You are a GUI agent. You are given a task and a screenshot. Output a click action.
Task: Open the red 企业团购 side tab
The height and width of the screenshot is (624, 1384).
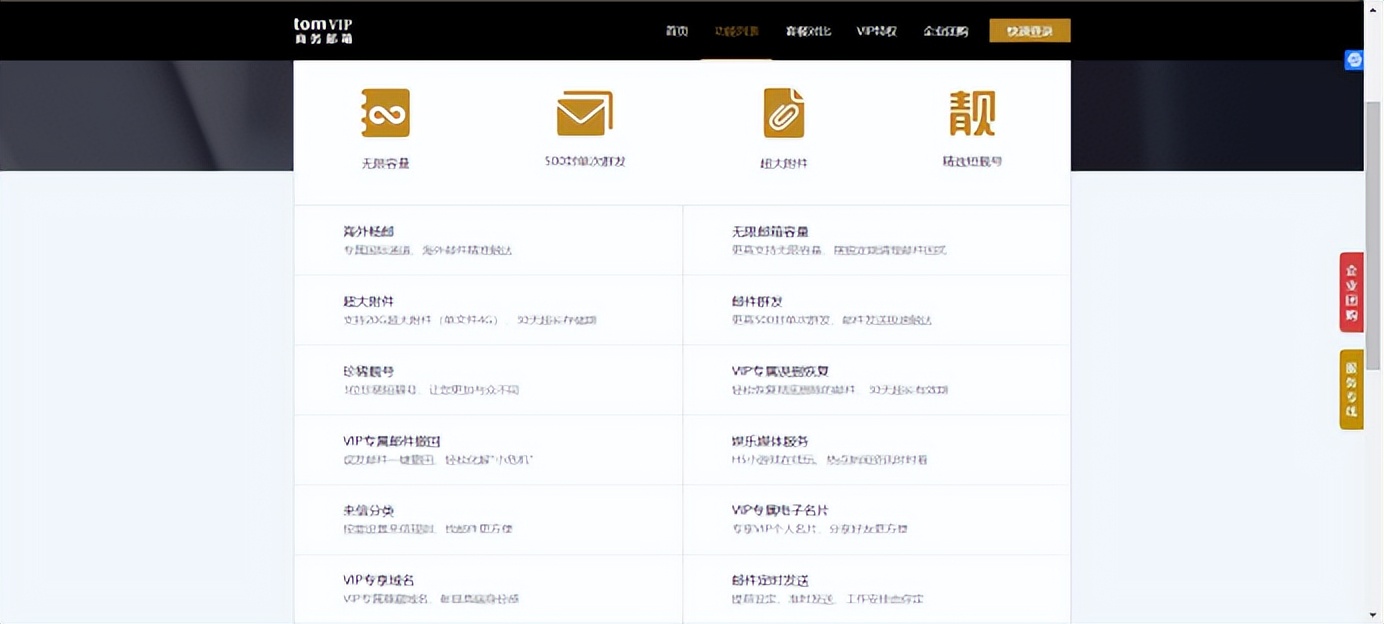(1351, 293)
